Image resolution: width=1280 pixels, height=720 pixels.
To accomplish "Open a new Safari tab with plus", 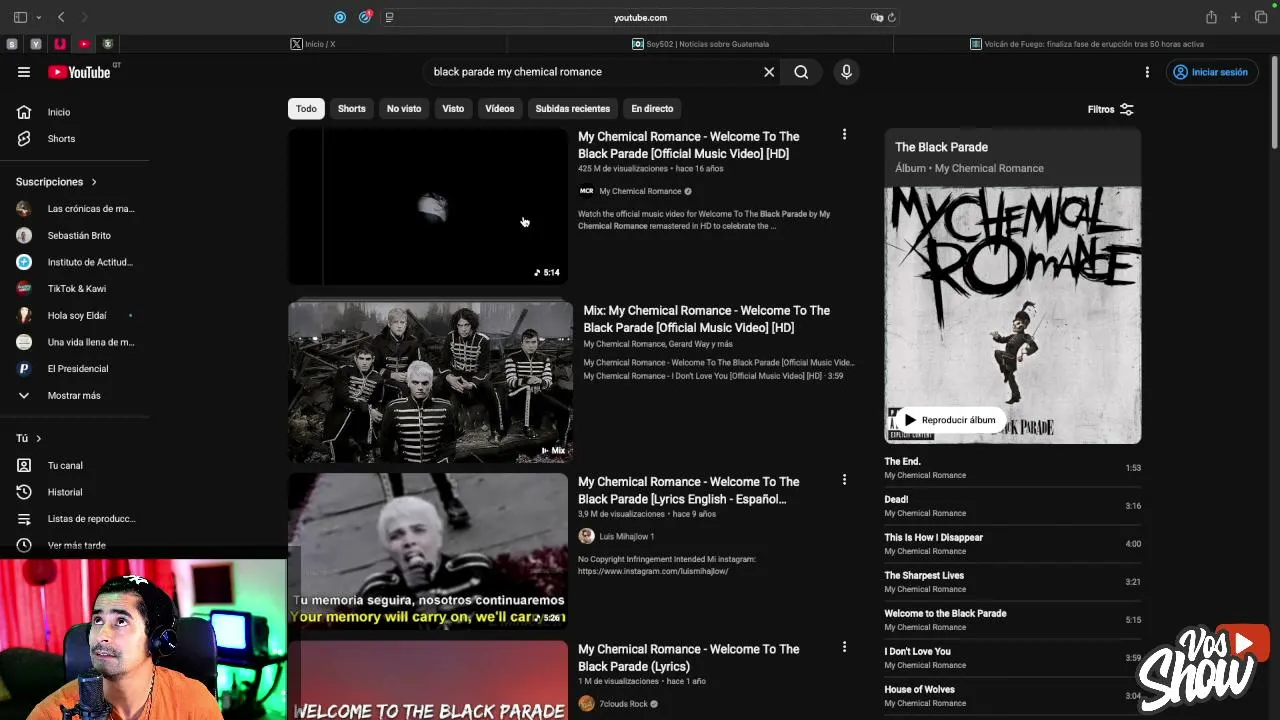I will [1236, 17].
